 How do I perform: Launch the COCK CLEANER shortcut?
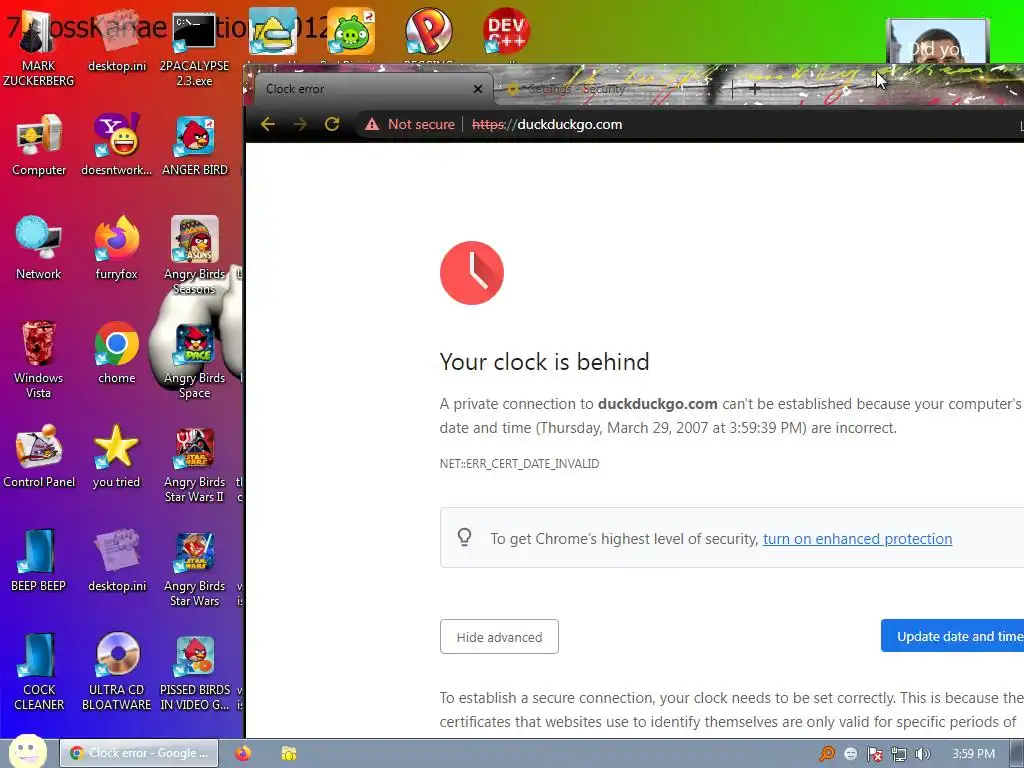[39, 671]
